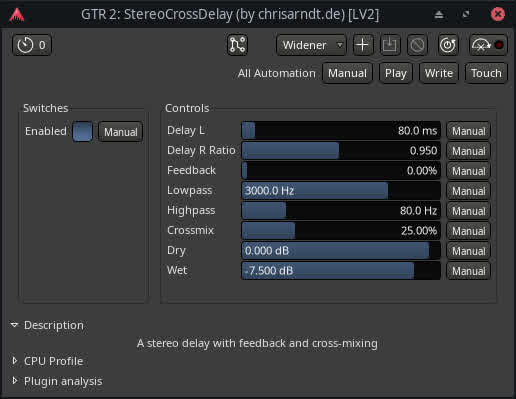Click the roll-up window title bar icon
The image size is (516, 399).
pos(439,14)
